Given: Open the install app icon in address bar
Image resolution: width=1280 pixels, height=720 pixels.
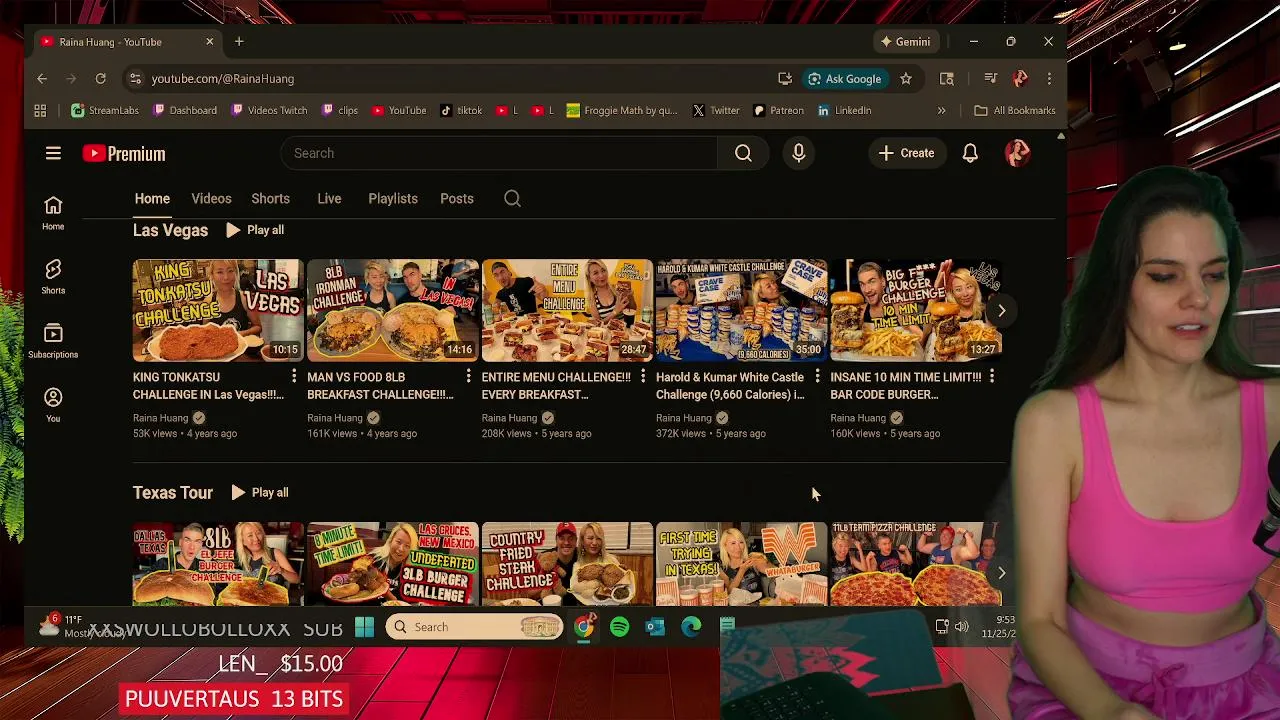Looking at the screenshot, I should pos(785,78).
